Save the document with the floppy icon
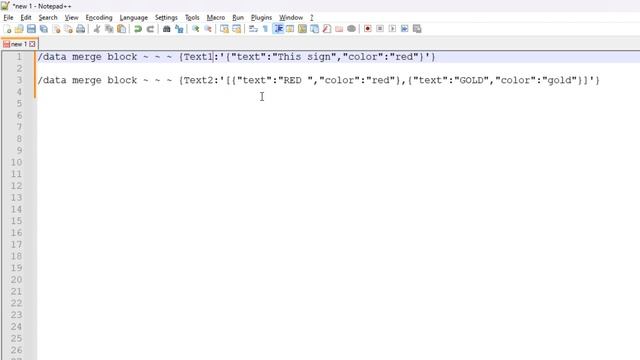Viewport: 640px width, 360px height. point(31,29)
